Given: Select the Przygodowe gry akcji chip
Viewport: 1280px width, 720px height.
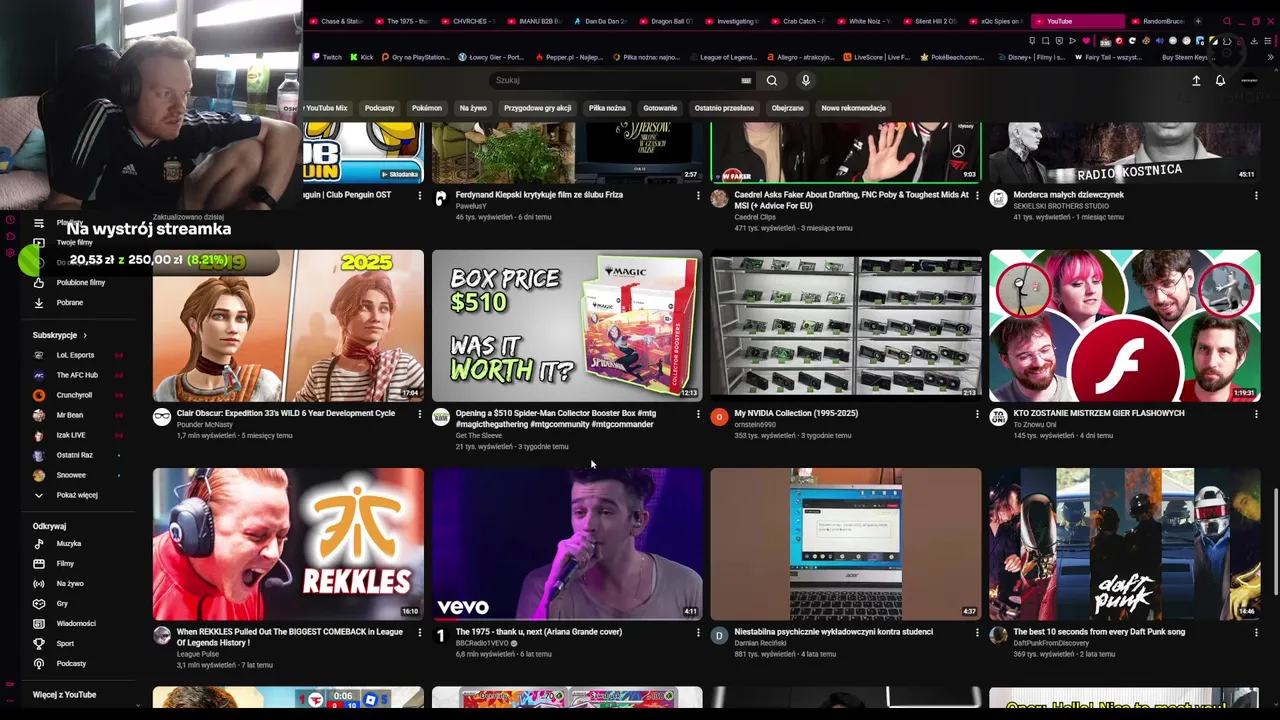Looking at the screenshot, I should click(x=538, y=108).
